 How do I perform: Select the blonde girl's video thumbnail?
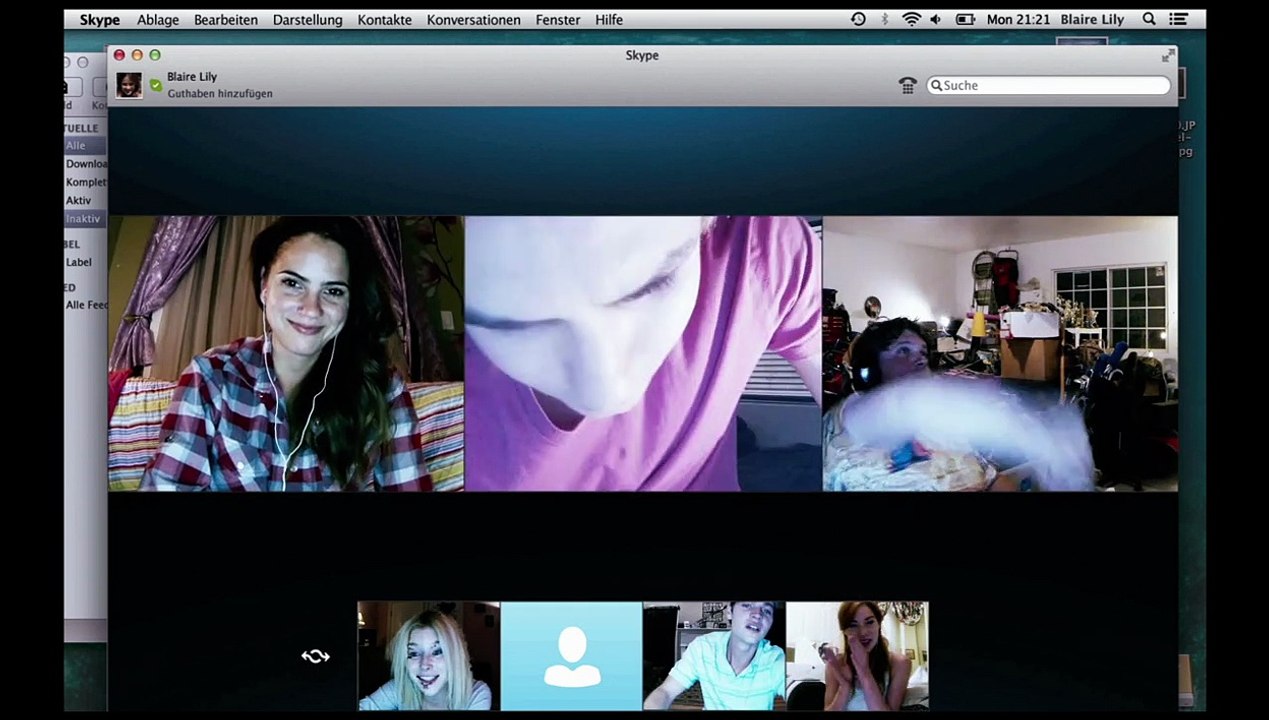(x=428, y=656)
